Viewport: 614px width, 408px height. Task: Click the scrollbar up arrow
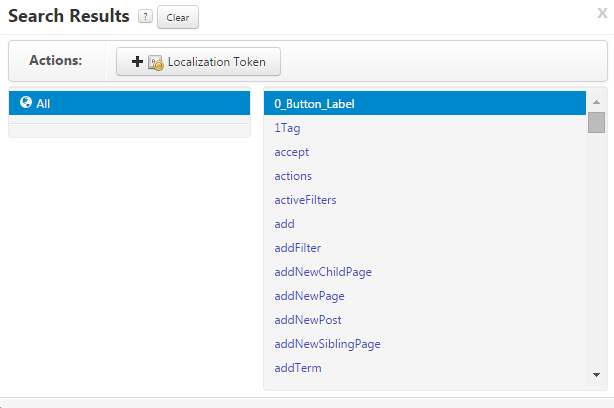pos(596,102)
